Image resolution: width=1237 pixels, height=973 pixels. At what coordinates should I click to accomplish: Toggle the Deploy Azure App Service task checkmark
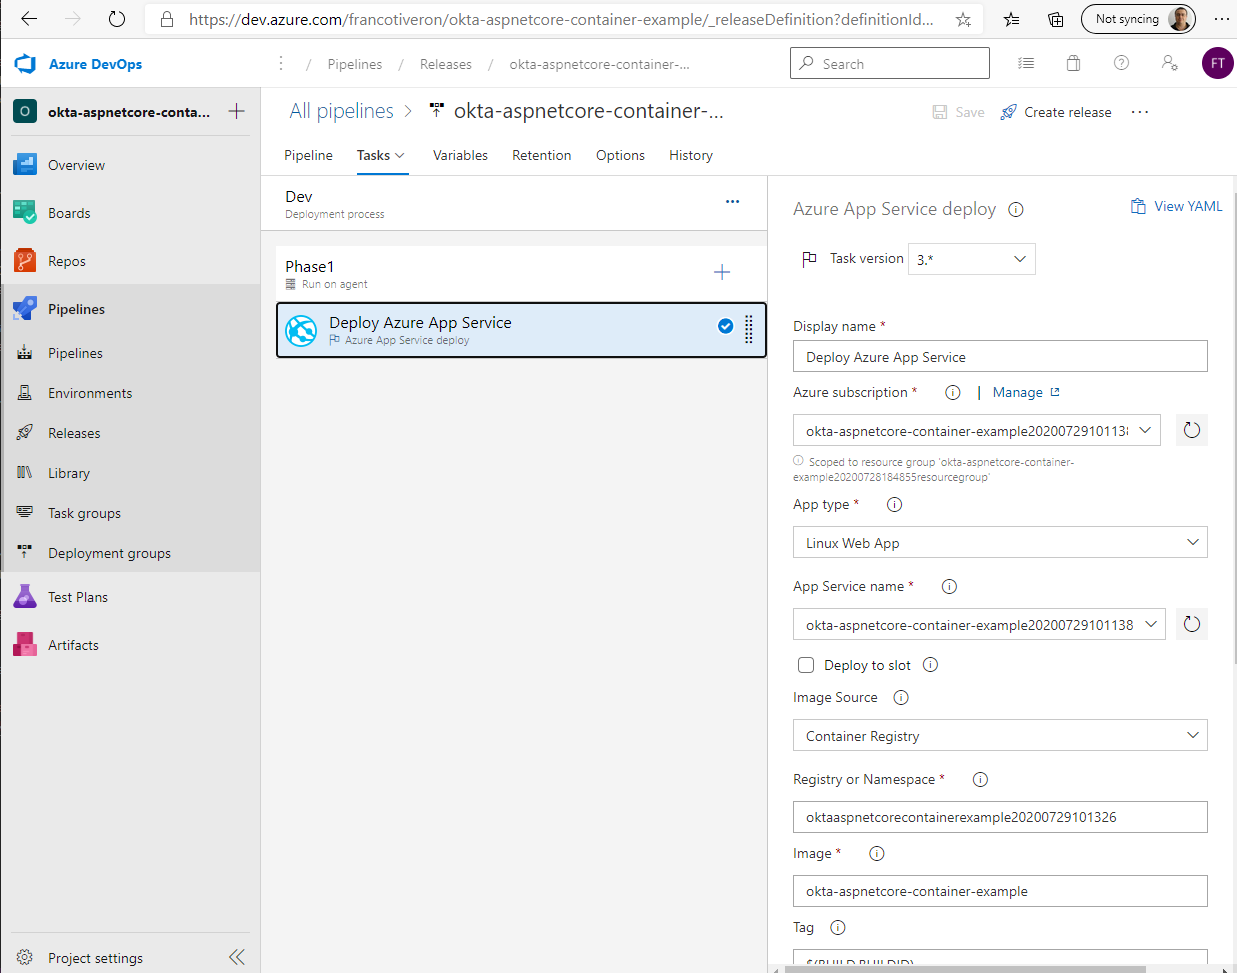(725, 326)
